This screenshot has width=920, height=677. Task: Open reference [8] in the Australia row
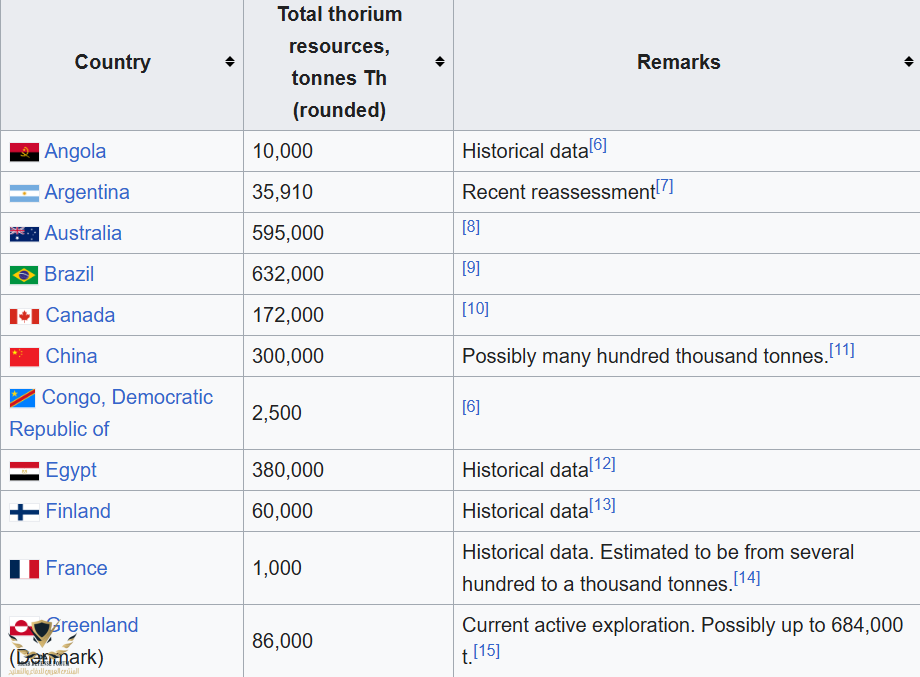click(x=471, y=227)
